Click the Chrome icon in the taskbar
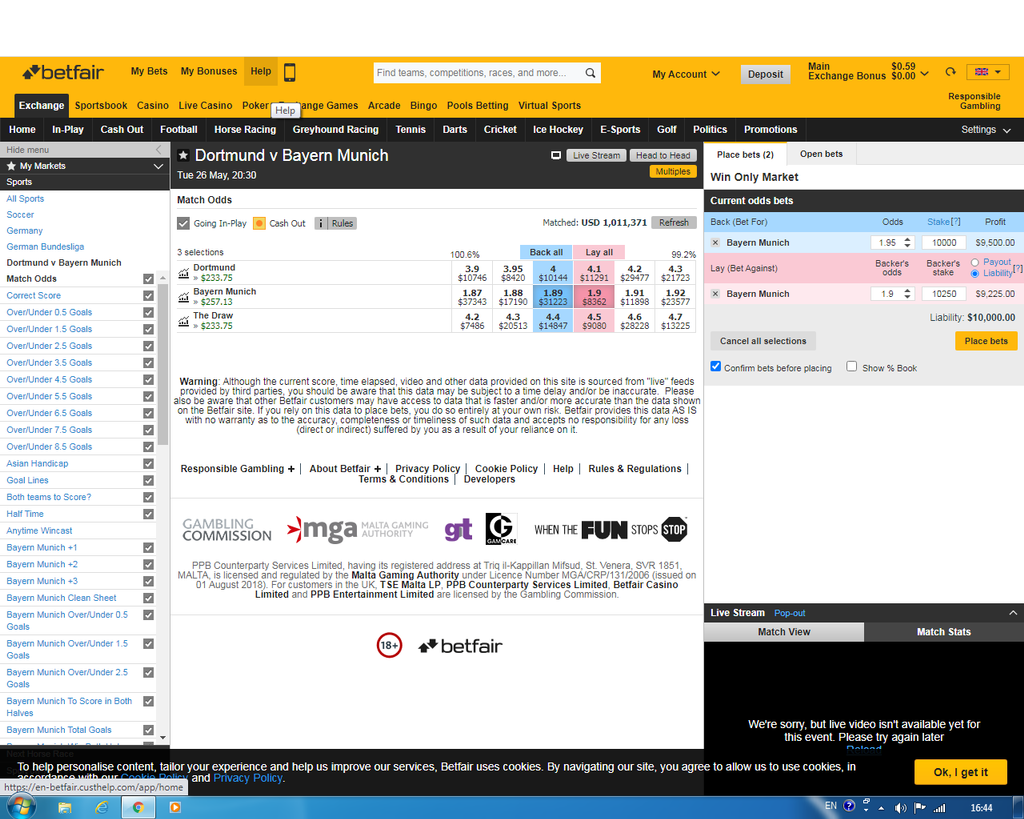The image size is (1024, 819). (138, 808)
